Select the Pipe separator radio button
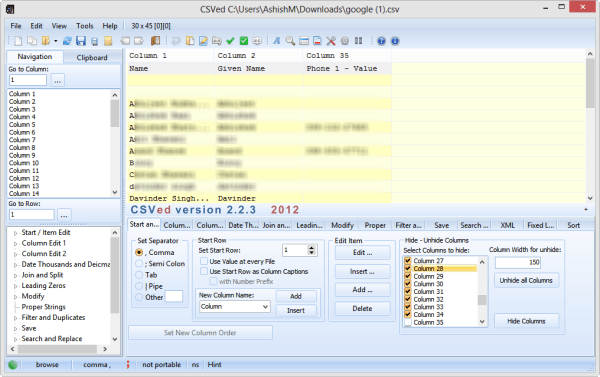The image size is (600, 377). 139,286
